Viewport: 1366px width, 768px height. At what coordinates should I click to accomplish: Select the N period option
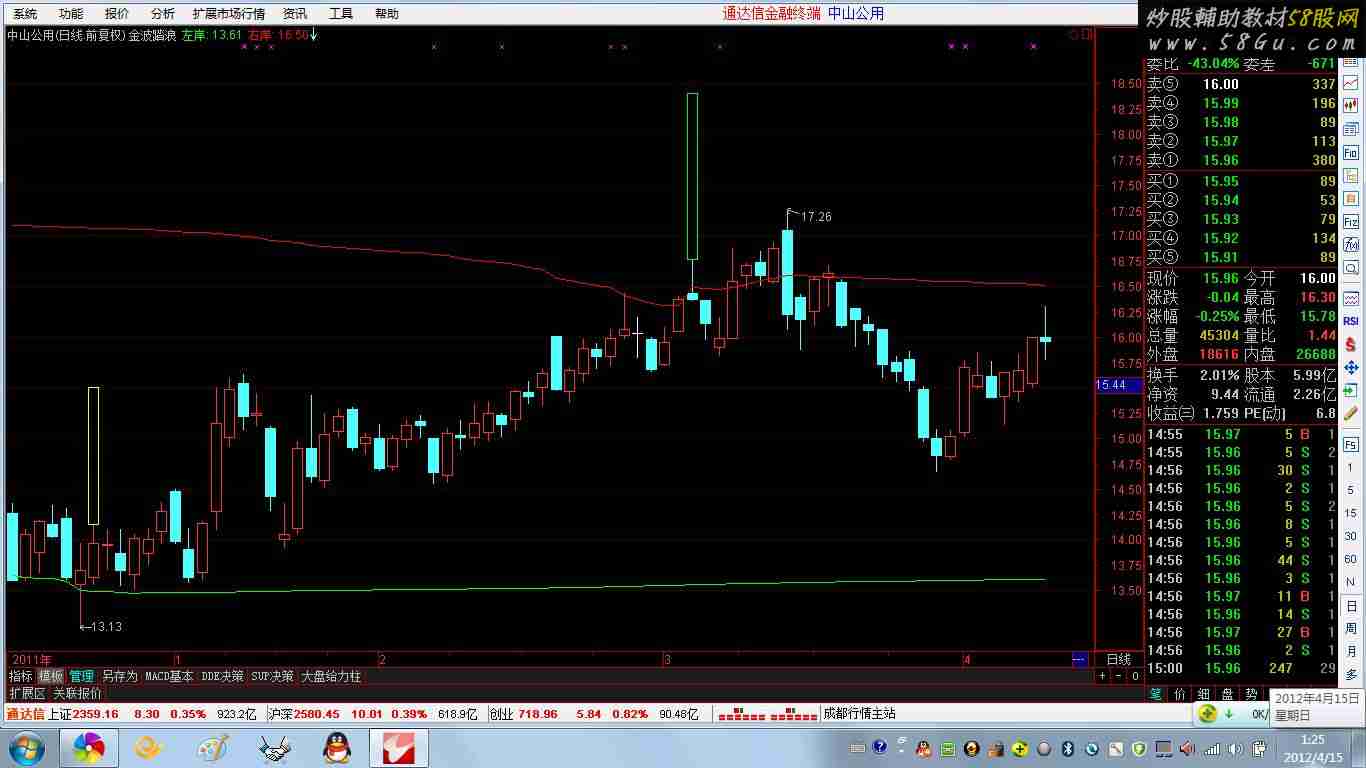pyautogui.click(x=1351, y=582)
